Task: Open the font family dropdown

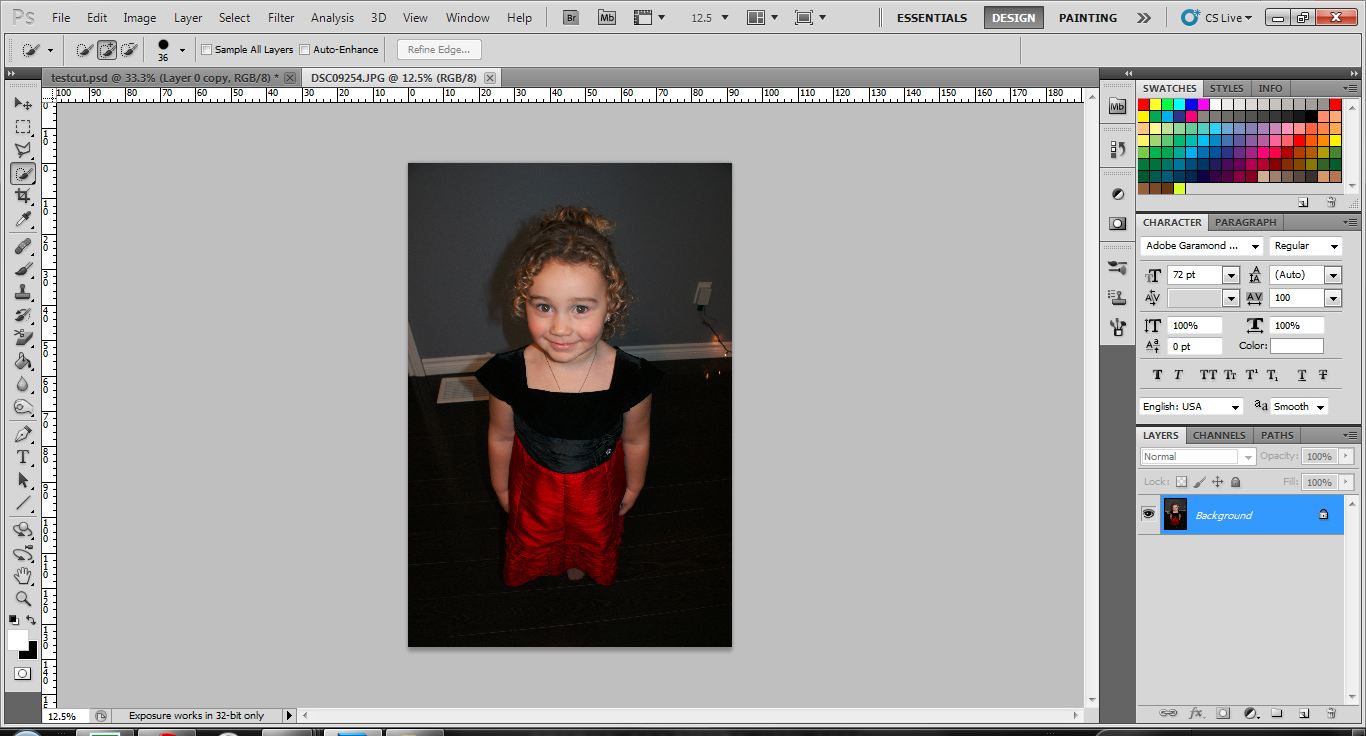Action: (1255, 245)
